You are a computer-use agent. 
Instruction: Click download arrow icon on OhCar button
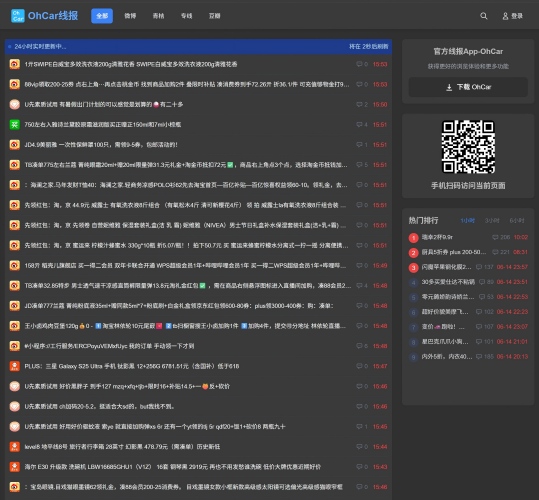tap(449, 87)
